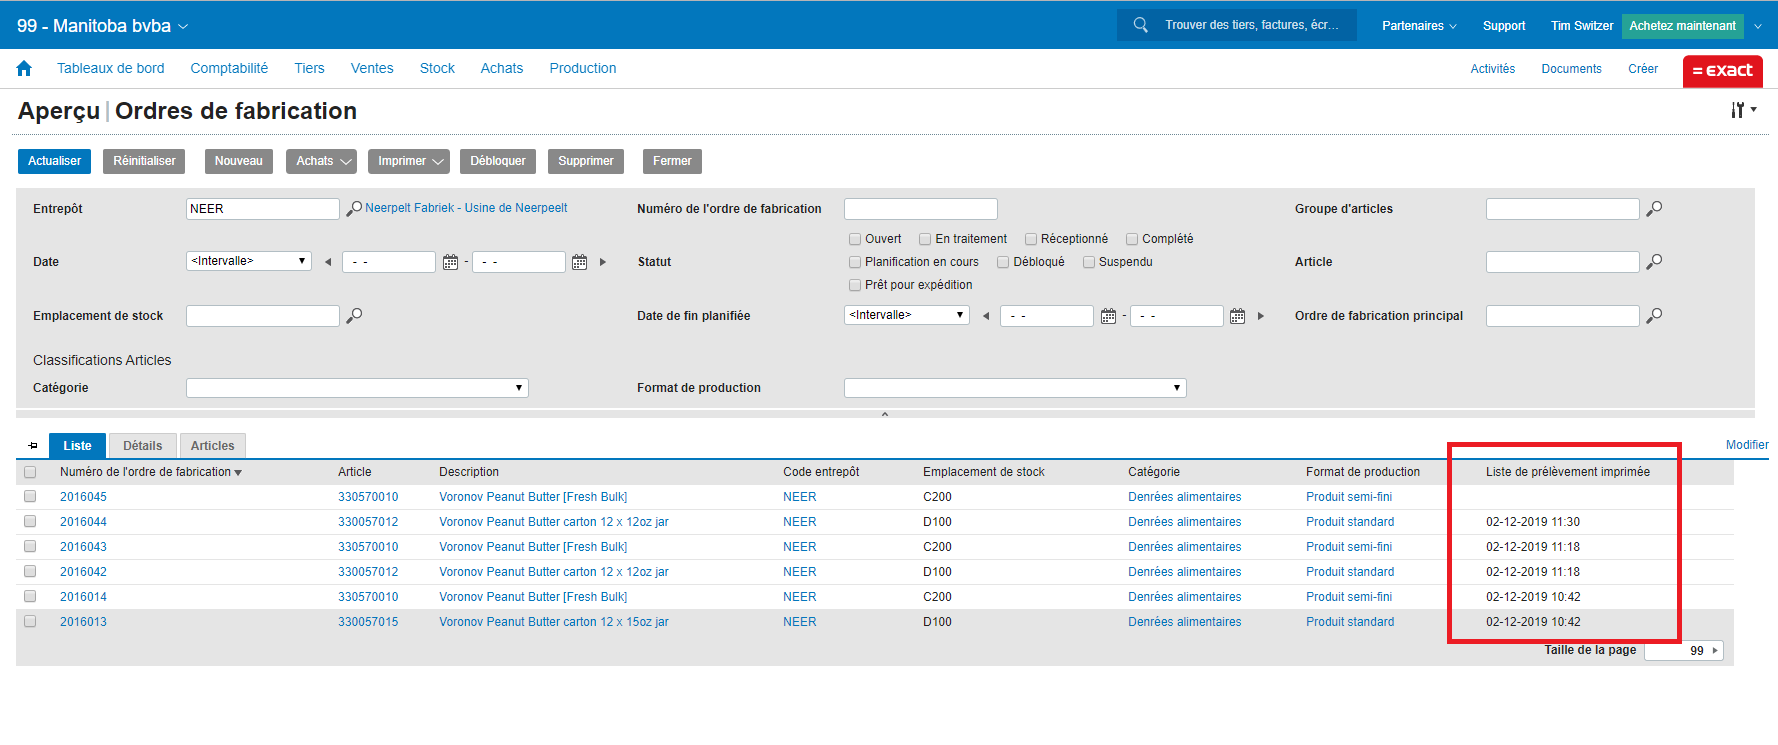Collapse the filter panel chevron
This screenshot has height=745, width=1778.
[885, 414]
